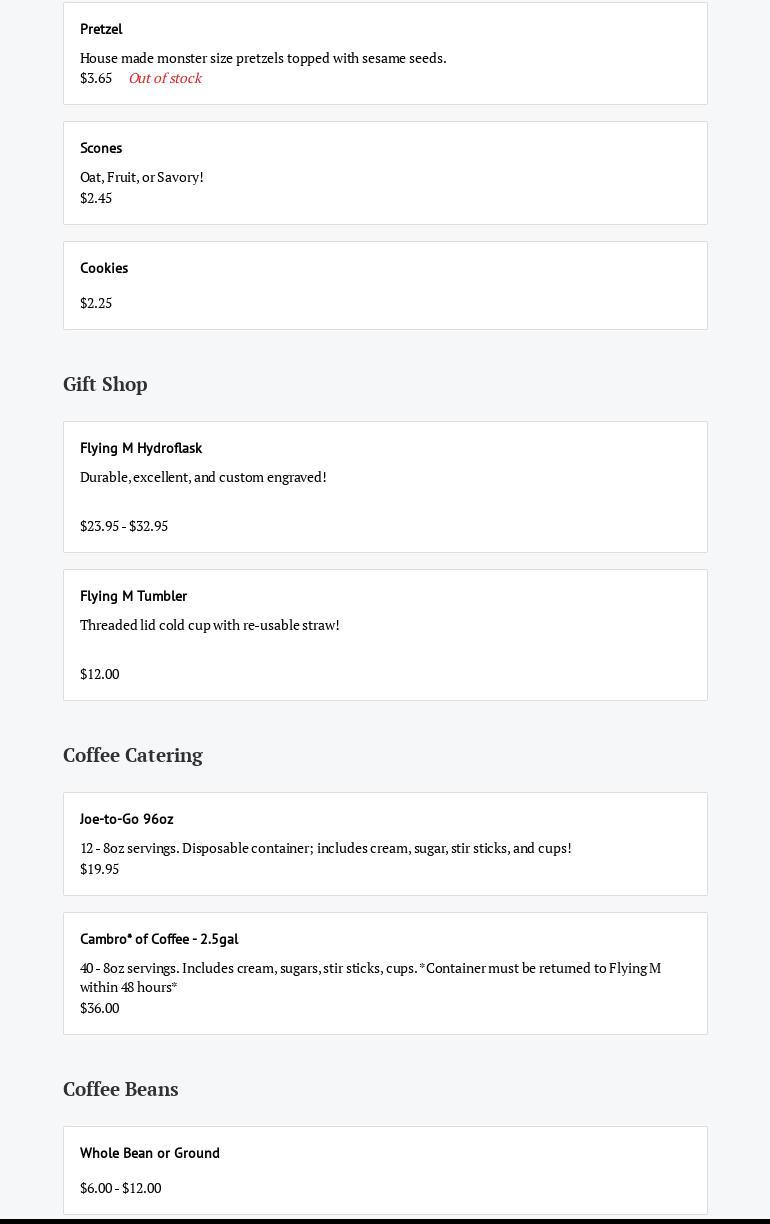Select the Cambro of Coffee 2.5gal title
Image resolution: width=770 pixels, height=1224 pixels.
coord(159,939)
